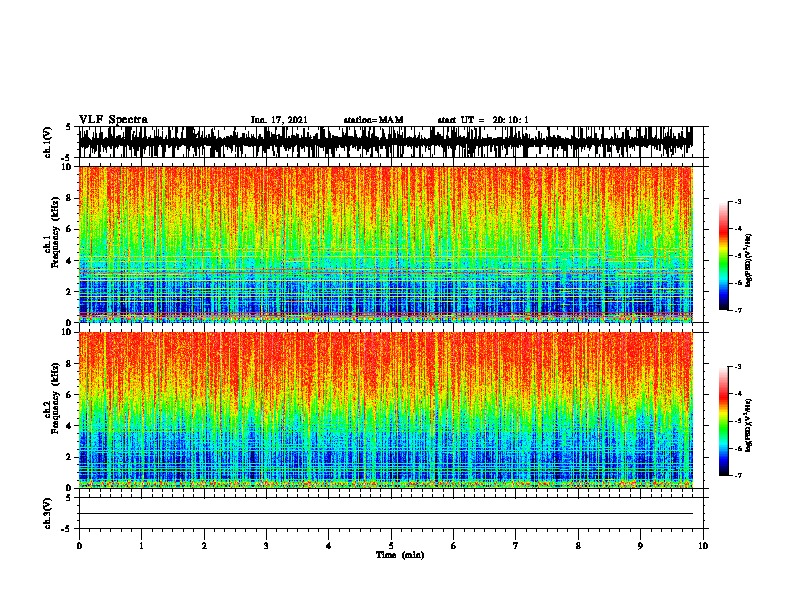Viewport: 792px width, 612px height.
Task: Click time axis tick label "3"
Action: 266,545
